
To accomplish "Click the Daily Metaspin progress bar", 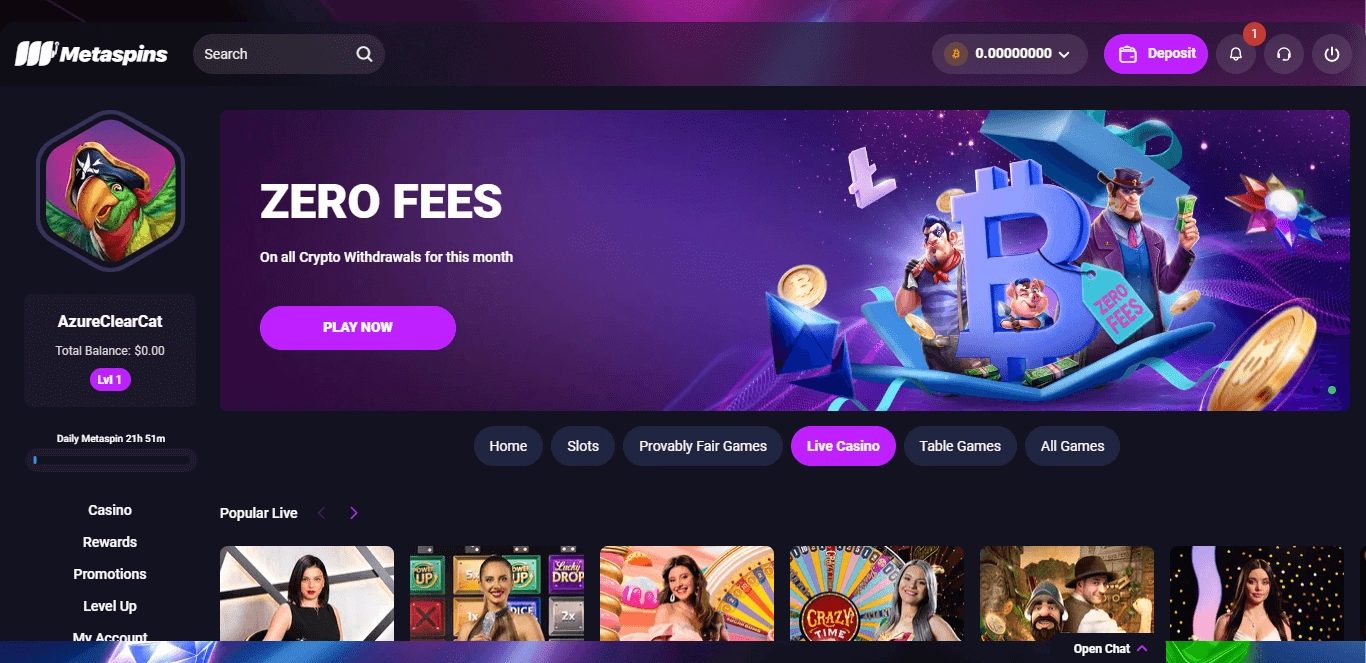I will pyautogui.click(x=110, y=460).
